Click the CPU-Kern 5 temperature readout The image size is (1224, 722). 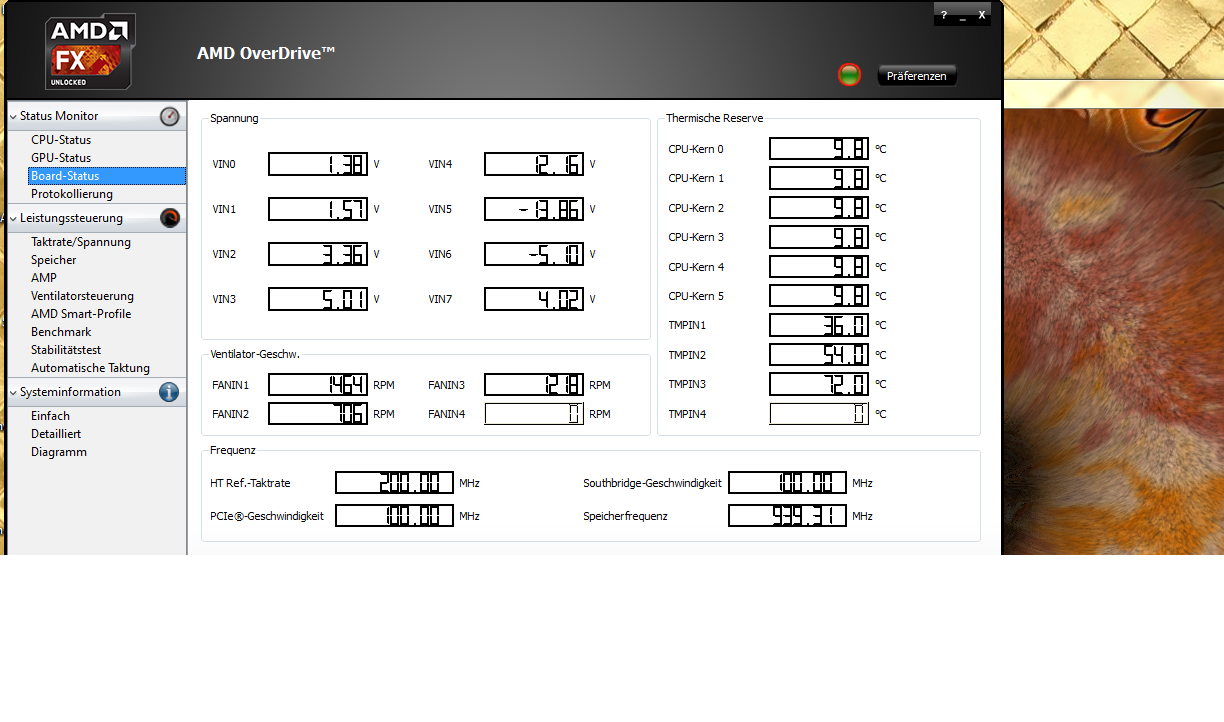coord(819,296)
